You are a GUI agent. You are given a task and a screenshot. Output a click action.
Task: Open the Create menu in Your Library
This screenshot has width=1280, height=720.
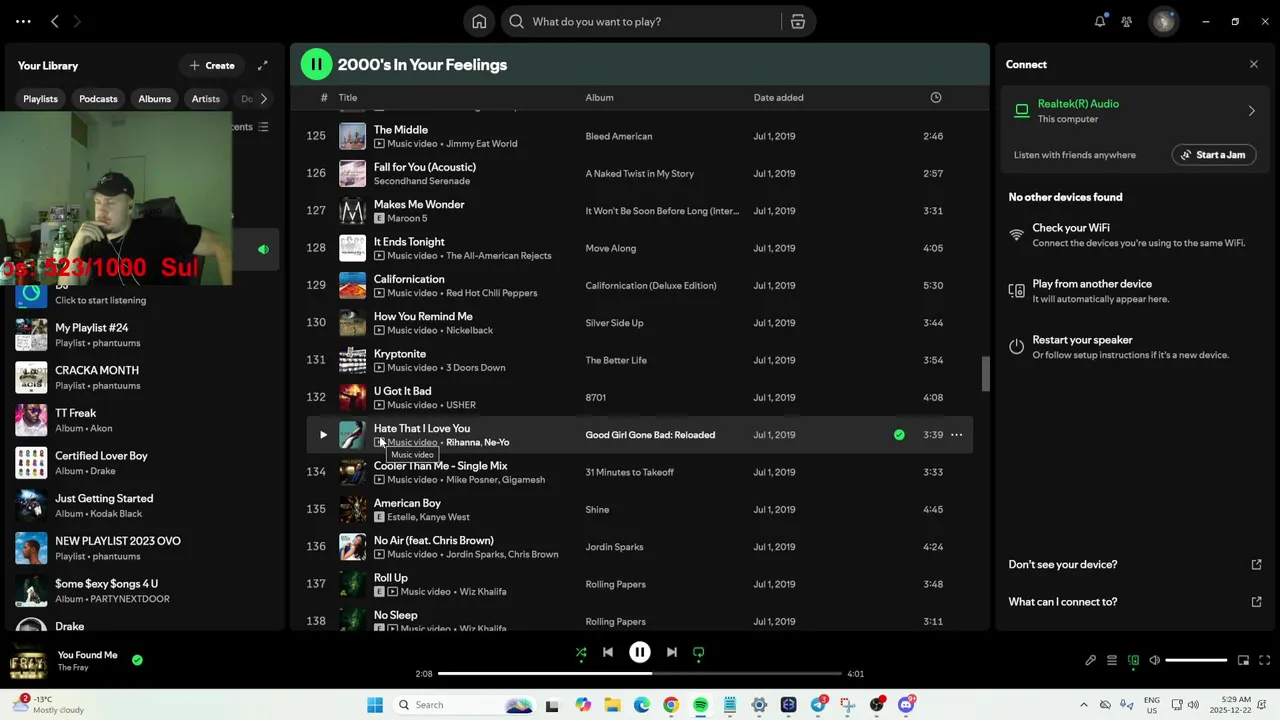[212, 65]
